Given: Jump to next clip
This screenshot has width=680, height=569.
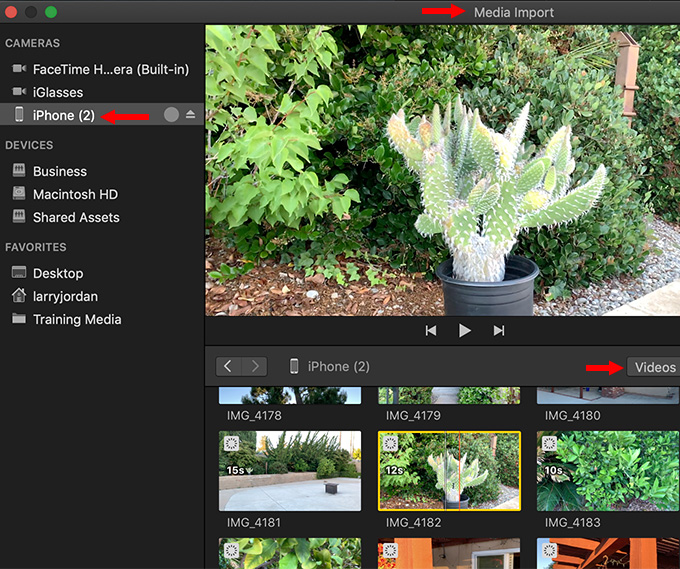Looking at the screenshot, I should click(499, 331).
